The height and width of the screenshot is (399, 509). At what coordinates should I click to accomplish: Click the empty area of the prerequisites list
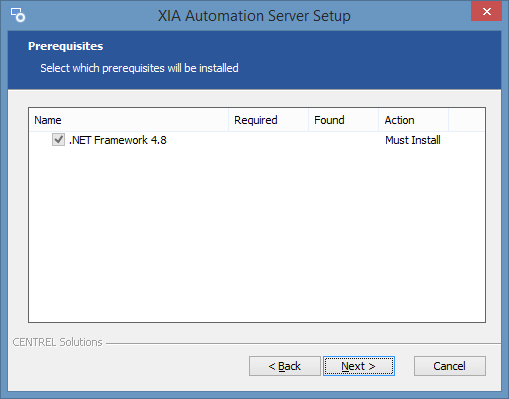click(257, 235)
